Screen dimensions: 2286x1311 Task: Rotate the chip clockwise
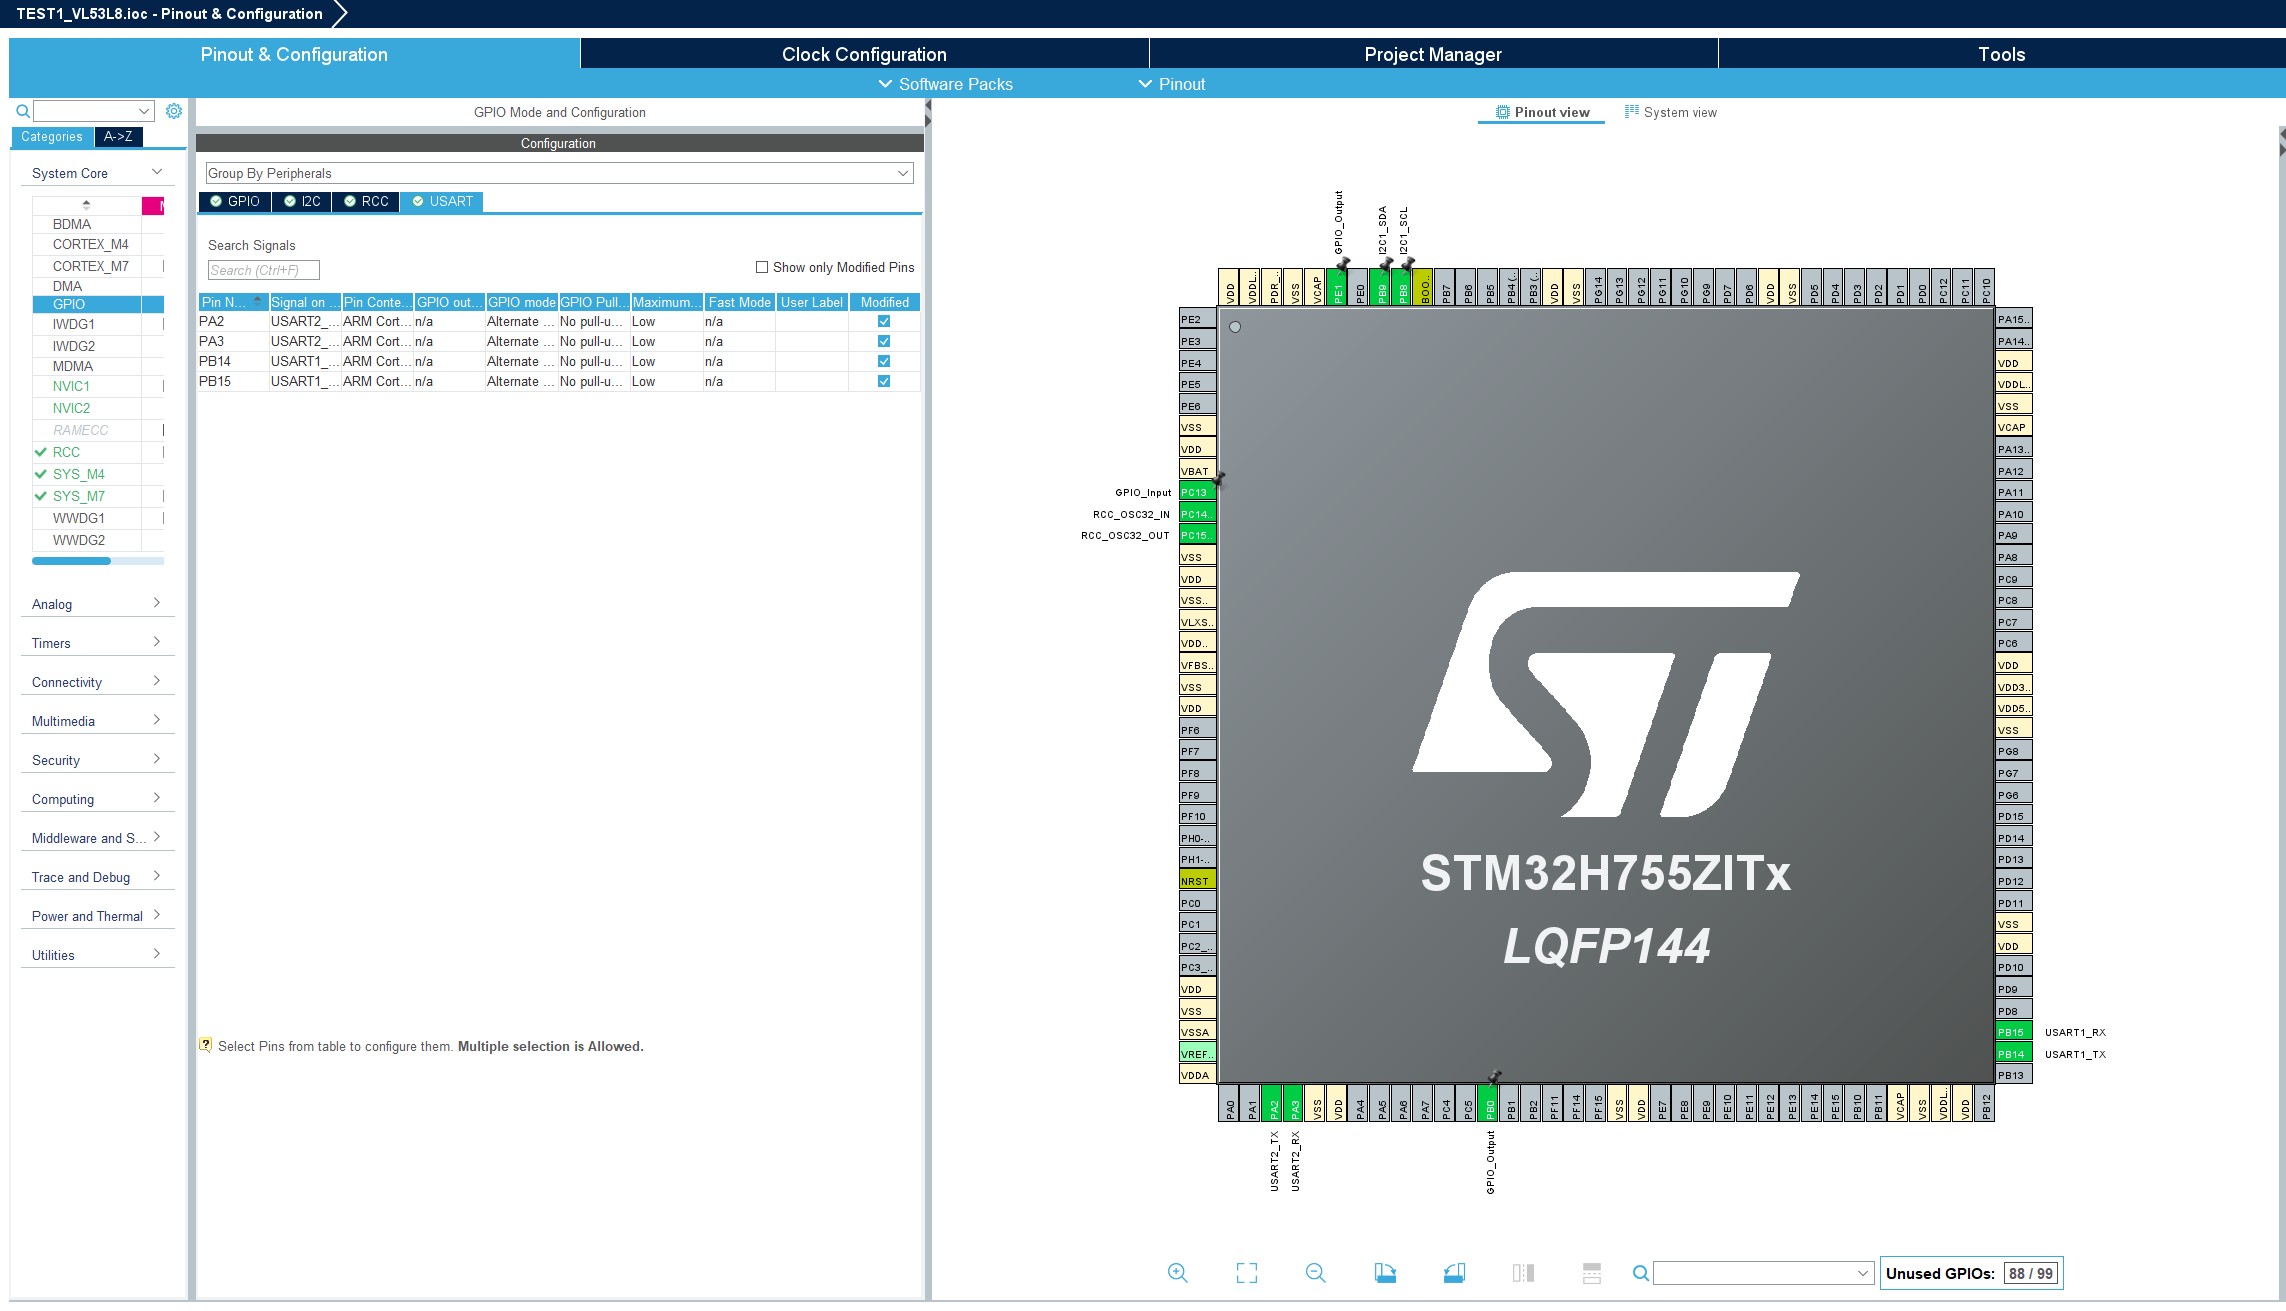1385,1273
